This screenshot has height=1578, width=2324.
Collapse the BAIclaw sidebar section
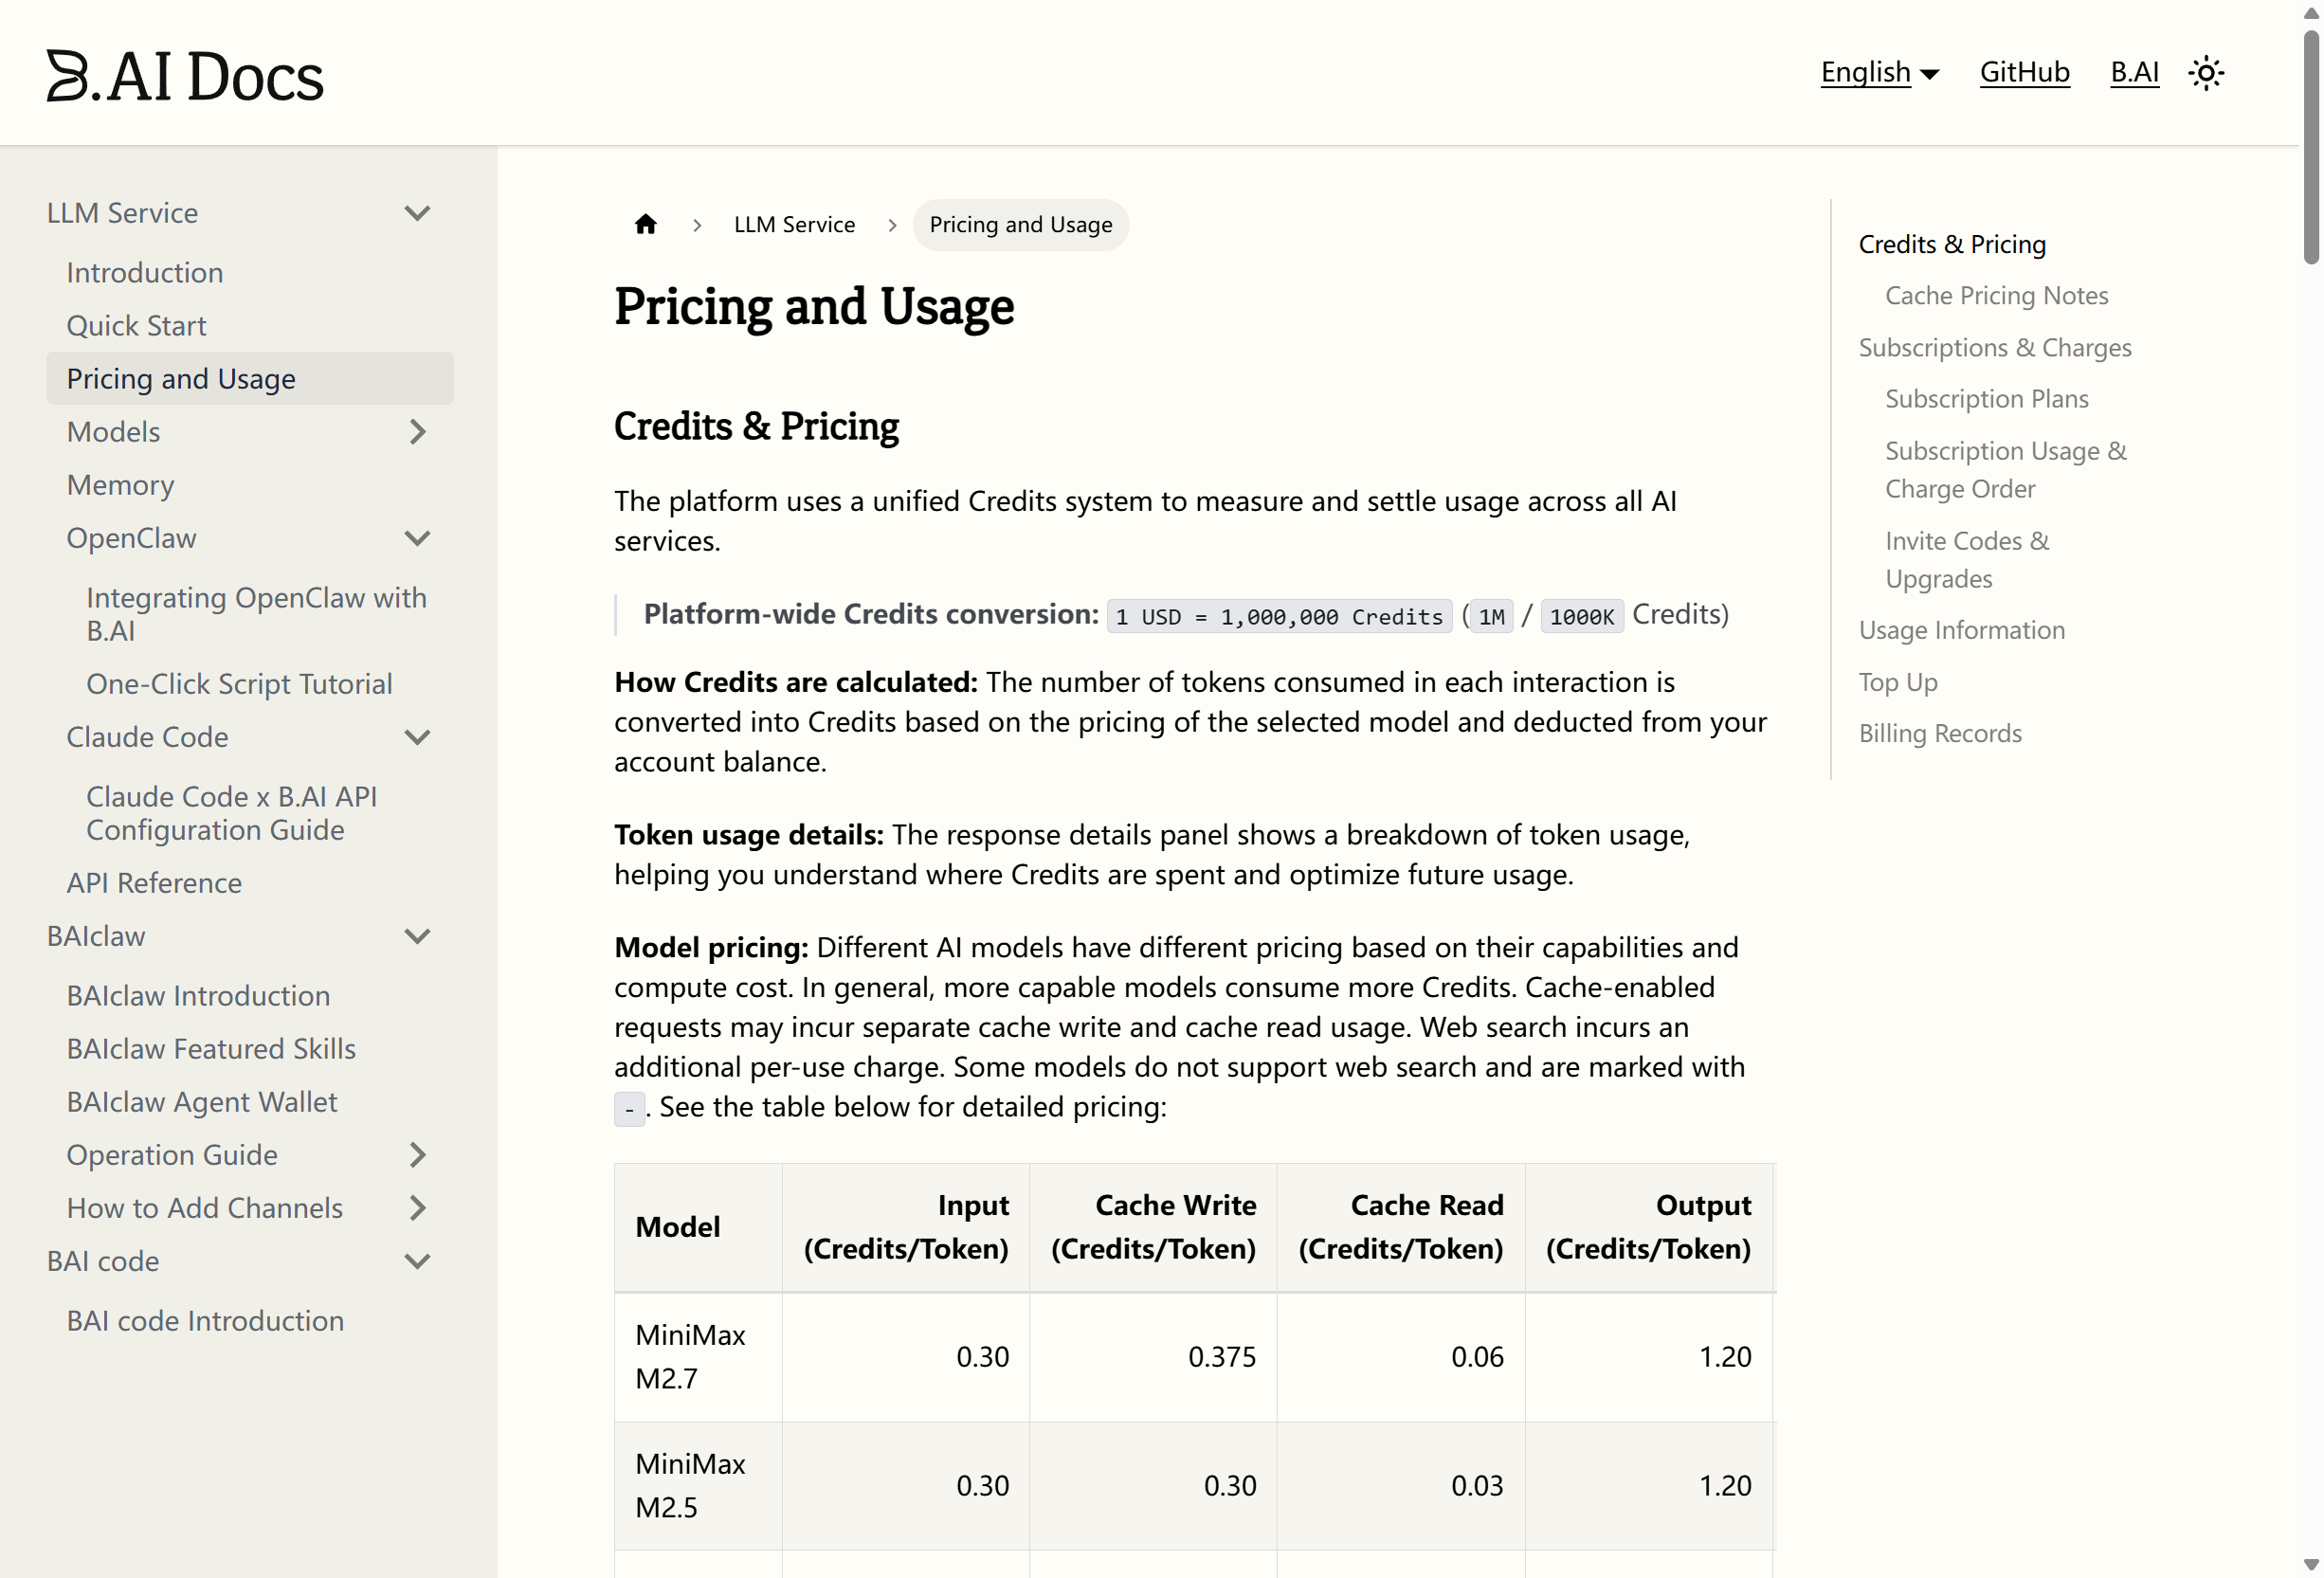pyautogui.click(x=417, y=936)
